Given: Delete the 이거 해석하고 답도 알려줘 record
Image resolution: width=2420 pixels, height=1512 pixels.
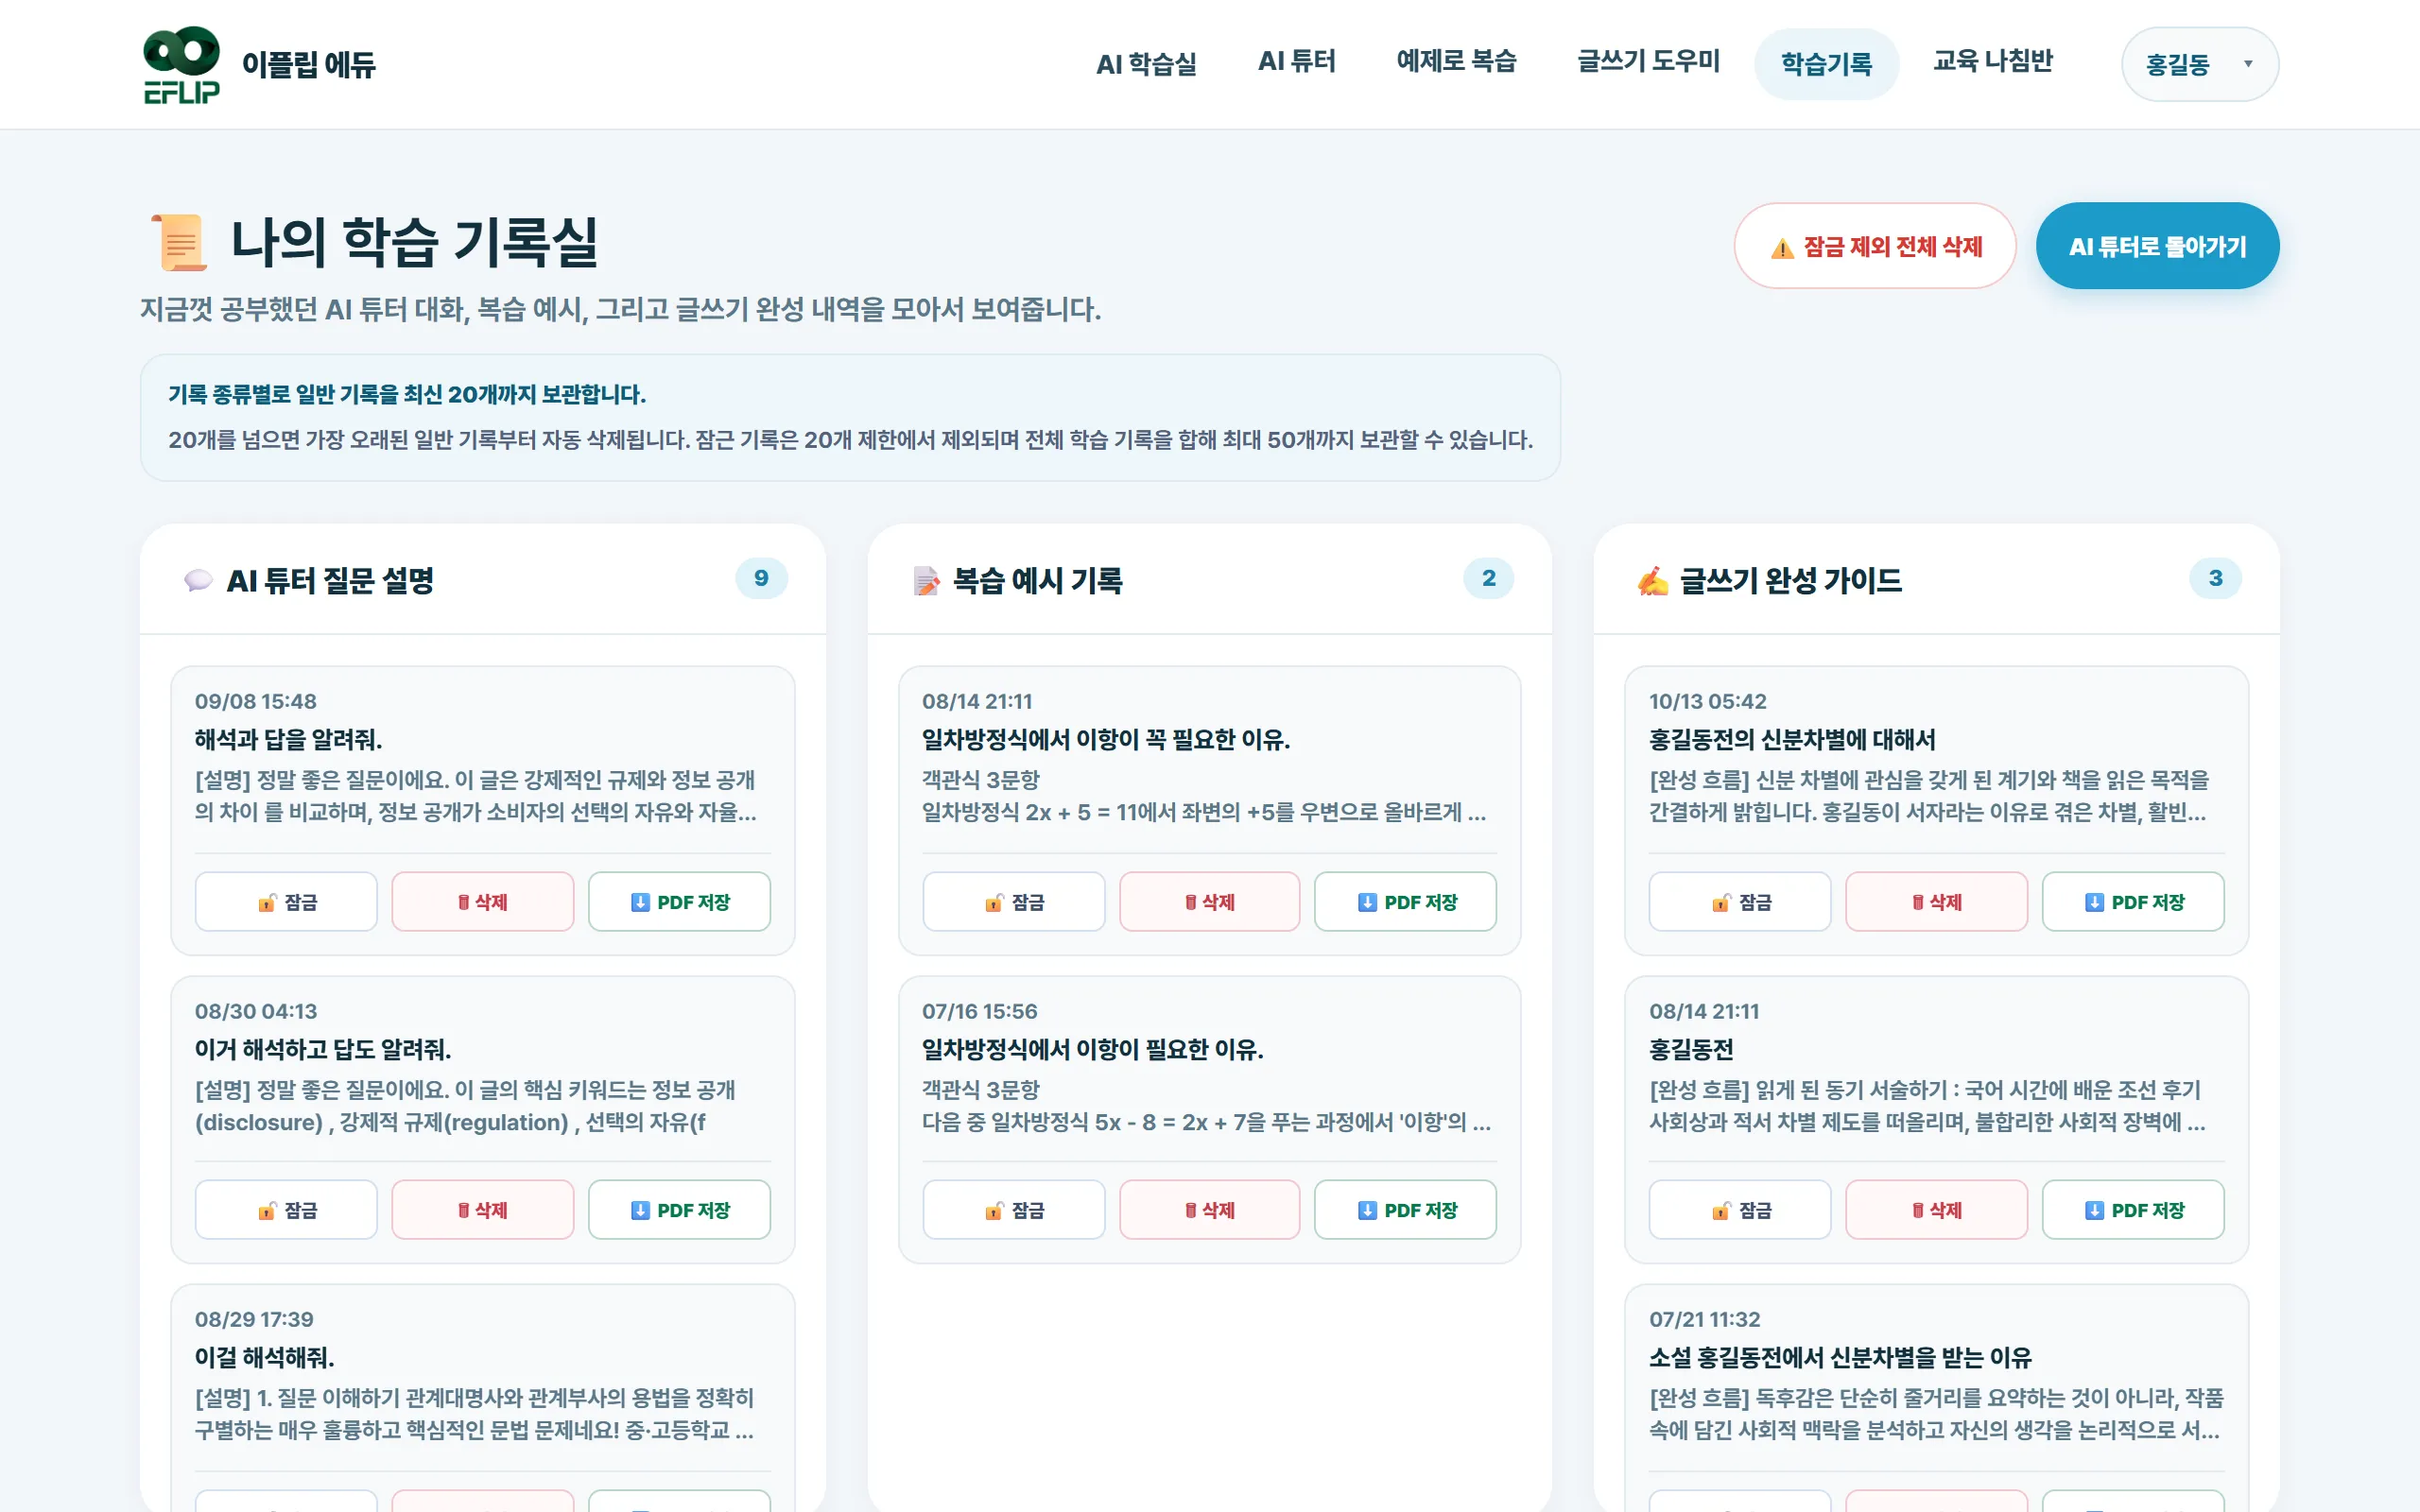Looking at the screenshot, I should (483, 1210).
